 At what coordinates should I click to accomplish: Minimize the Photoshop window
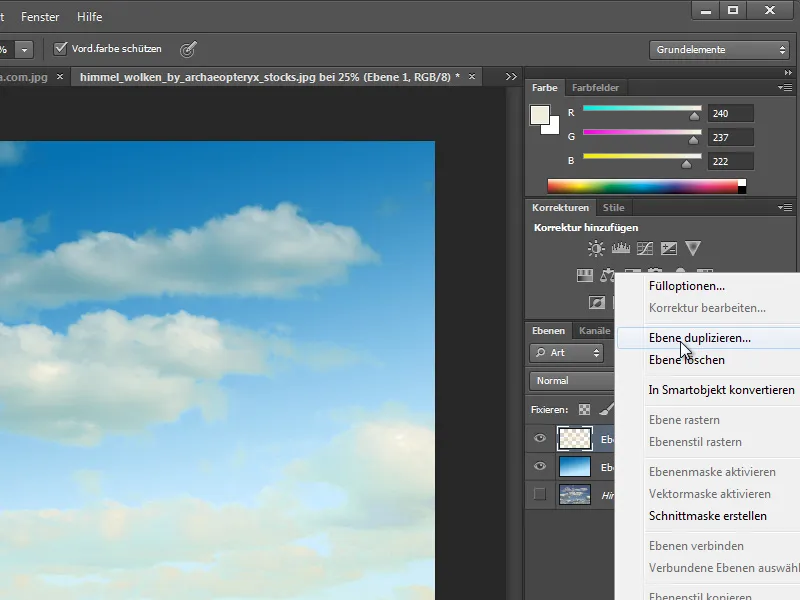click(x=706, y=10)
